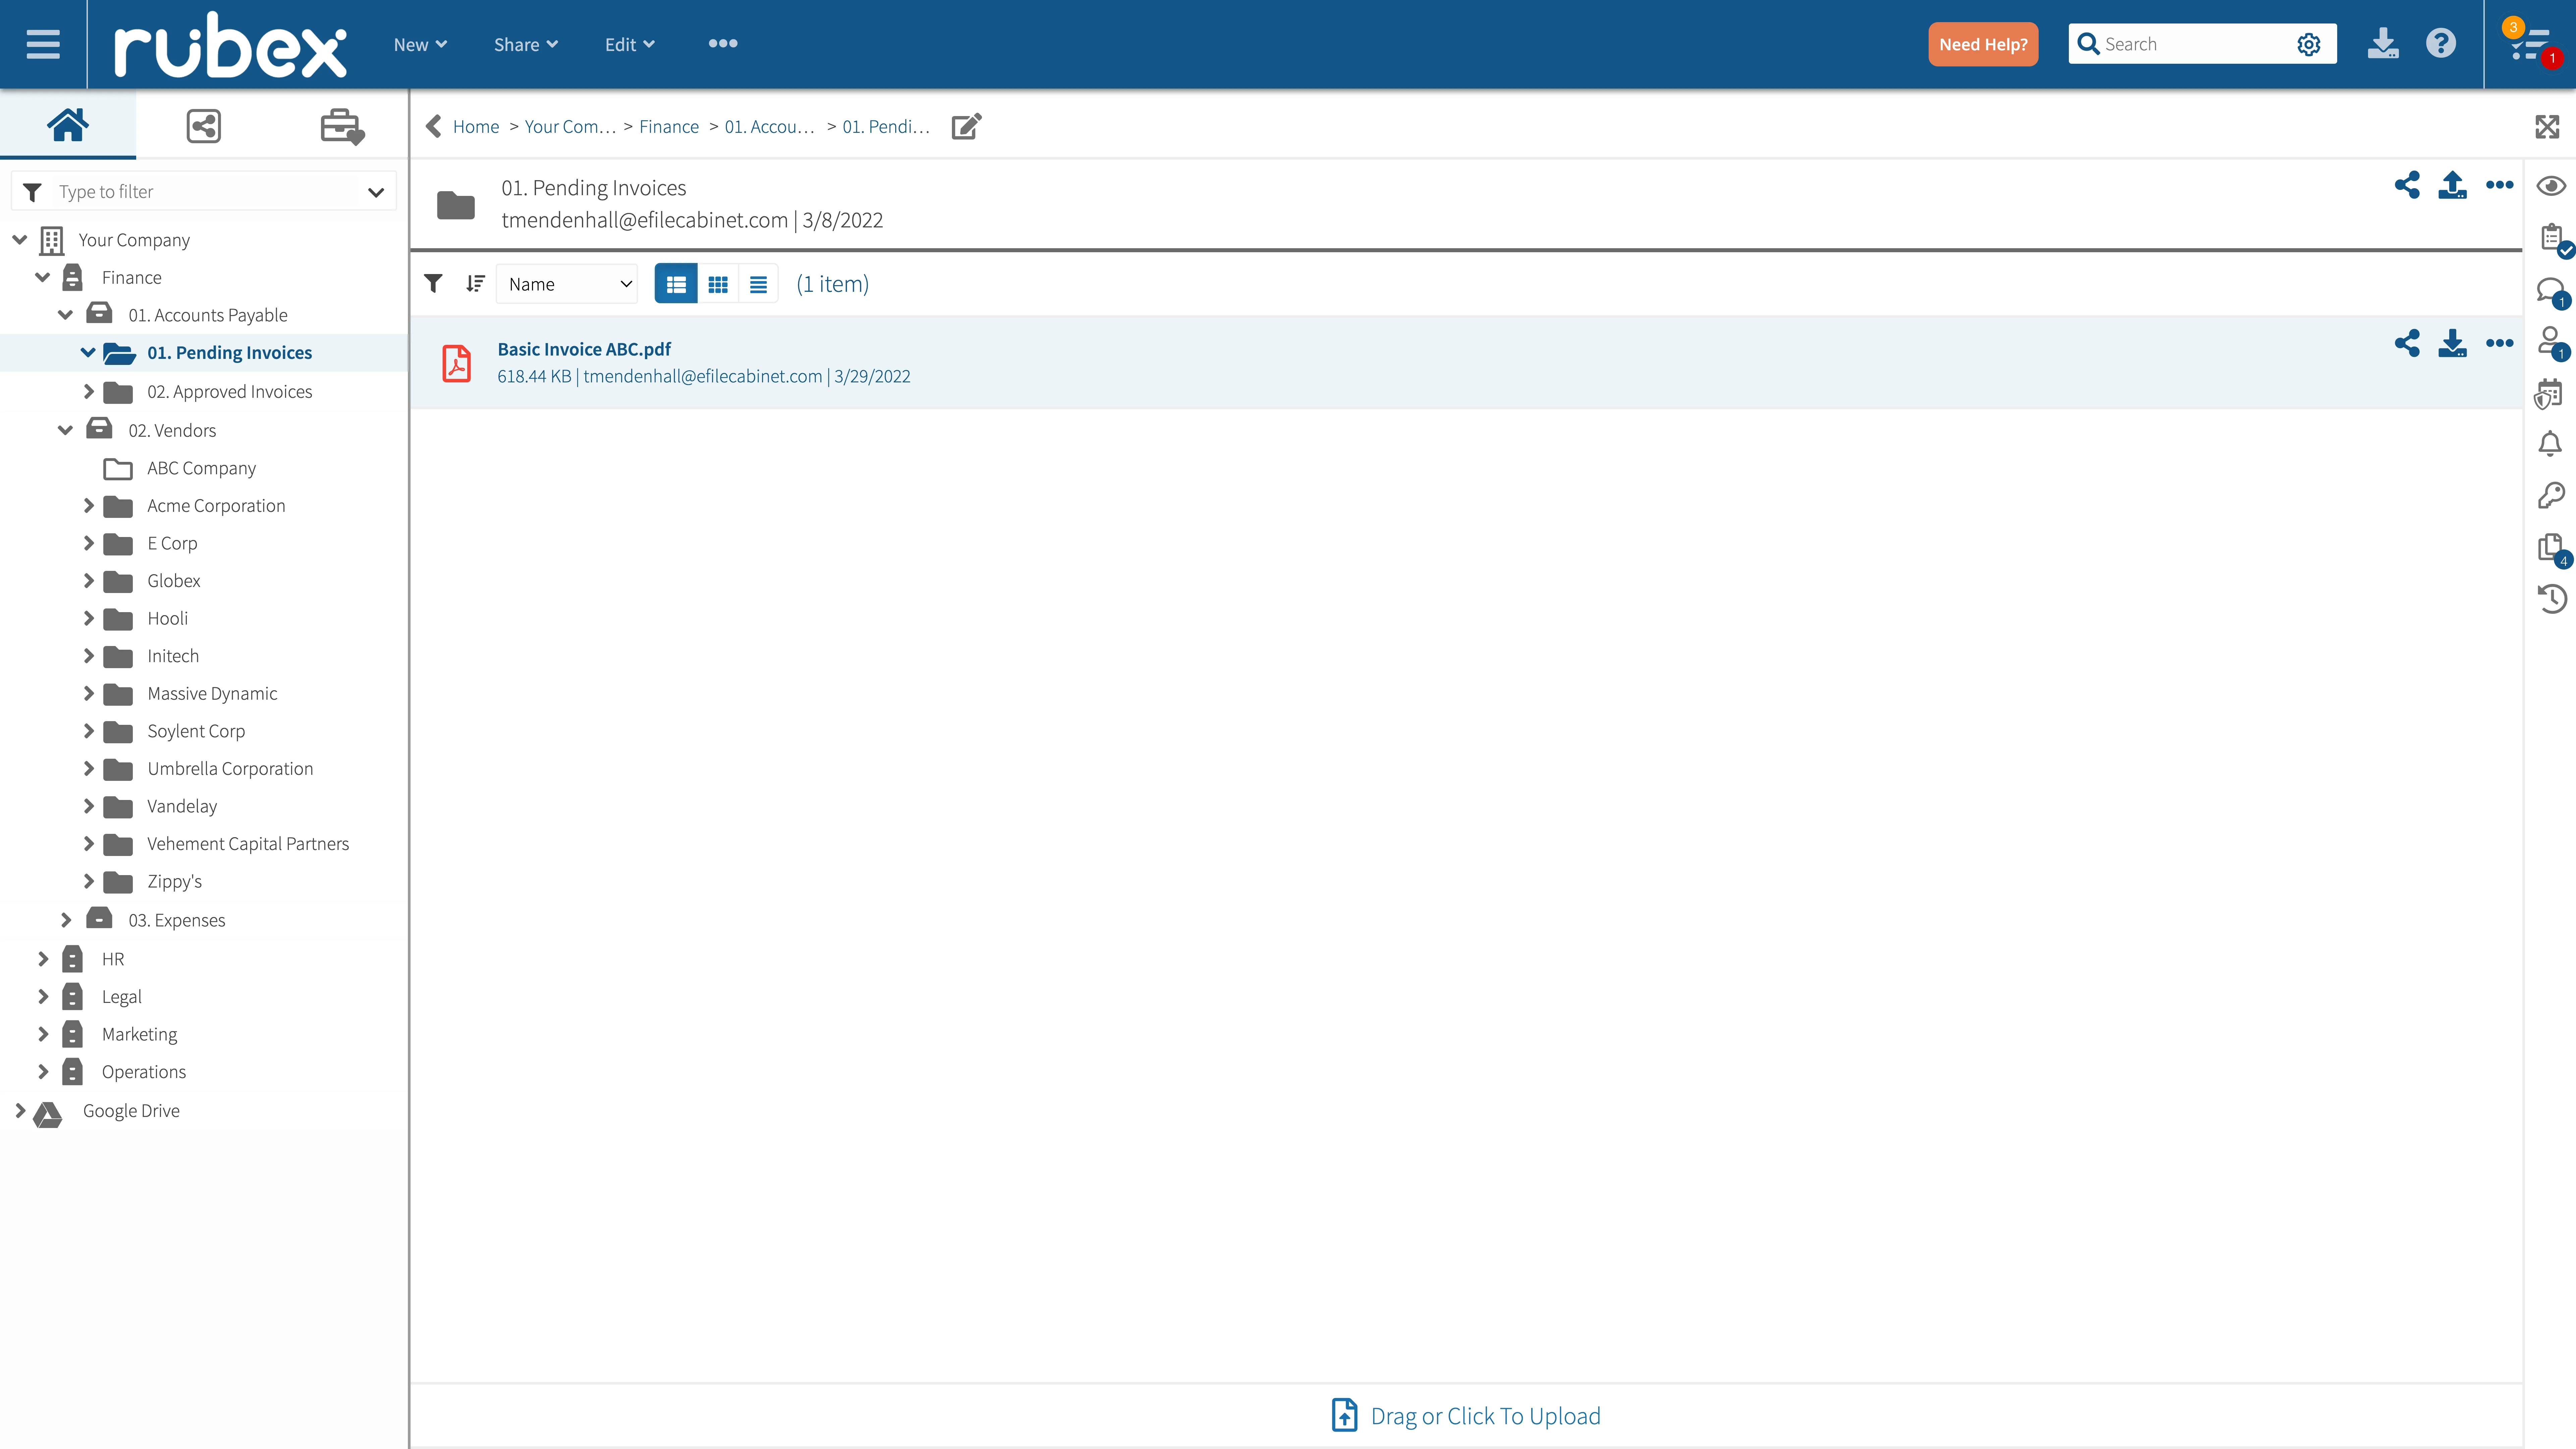
Task: Open the governance calendar shield icon
Action: [x=2549, y=394]
